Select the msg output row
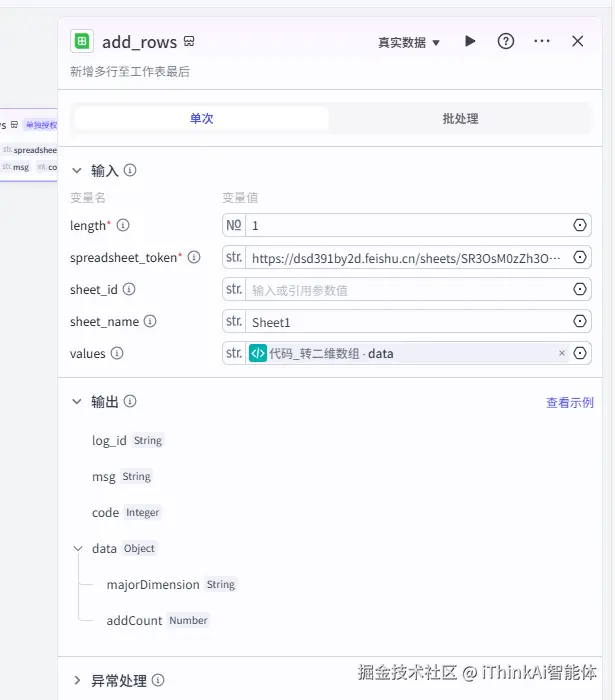The width and height of the screenshot is (615, 700). click(x=122, y=477)
